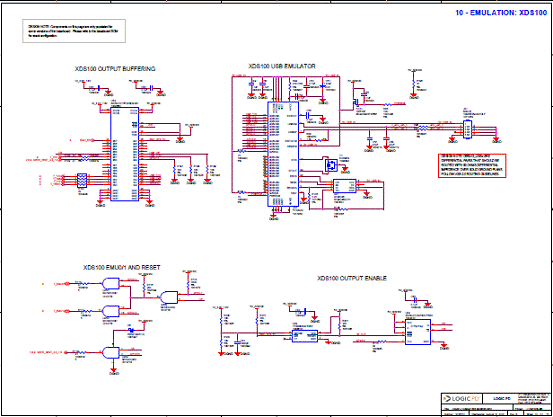Select the resistor array symbol left of buffer
Screen dimensions: 553x417
[82, 180]
